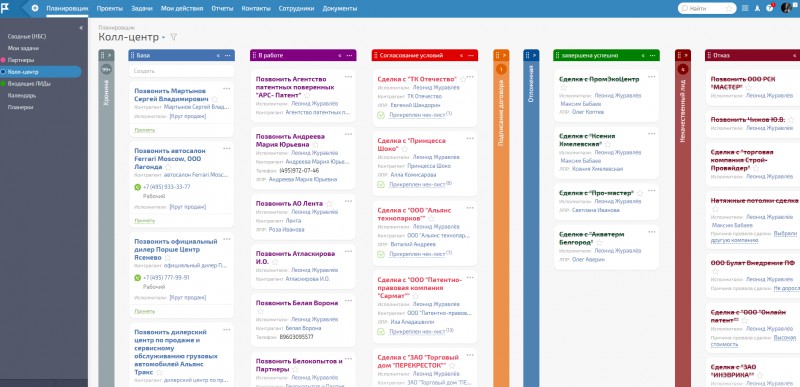800x387 pixels.
Task: Go to Мои действия tab
Action: click(x=182, y=9)
